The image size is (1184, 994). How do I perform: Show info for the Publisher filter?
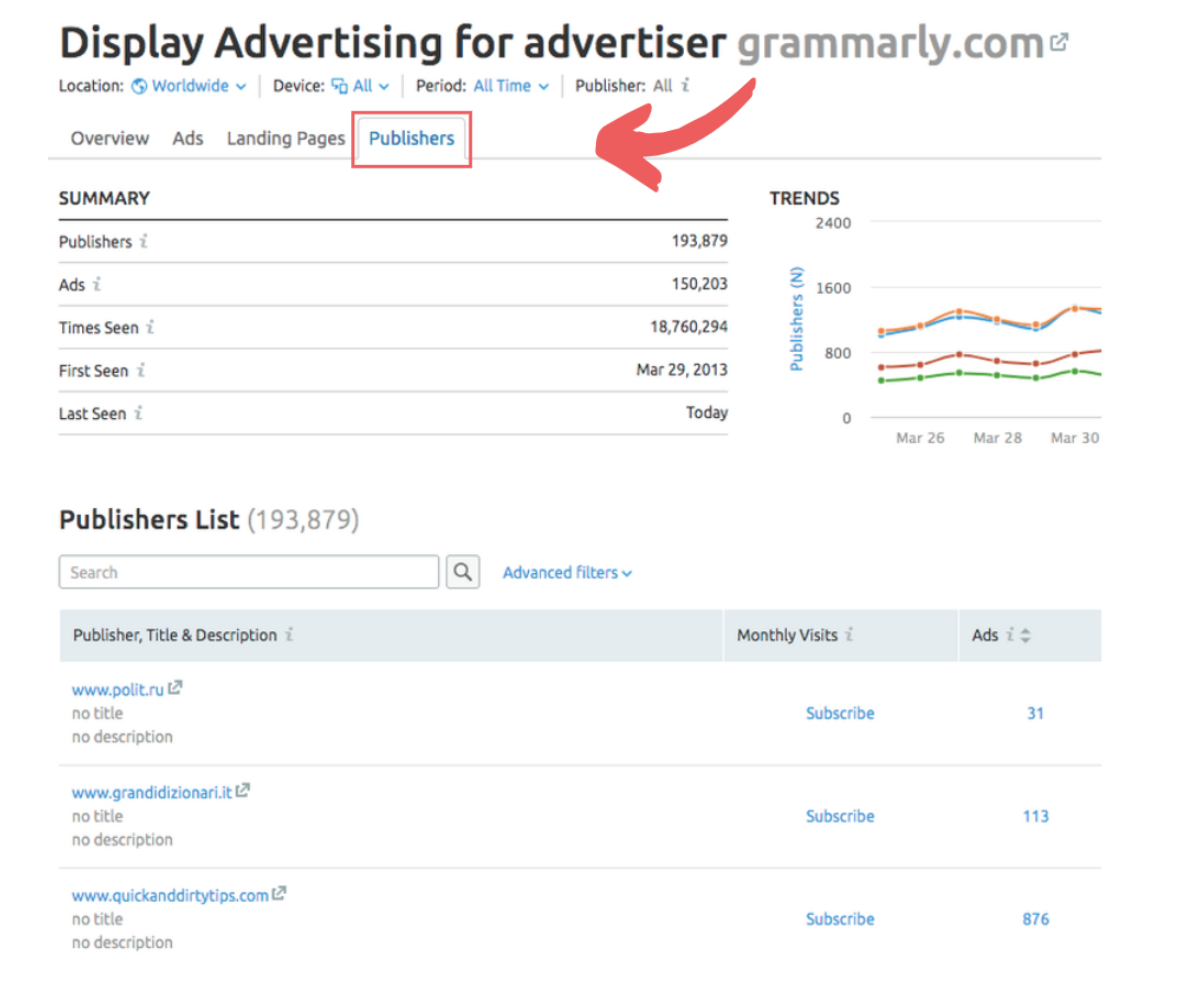tap(685, 85)
